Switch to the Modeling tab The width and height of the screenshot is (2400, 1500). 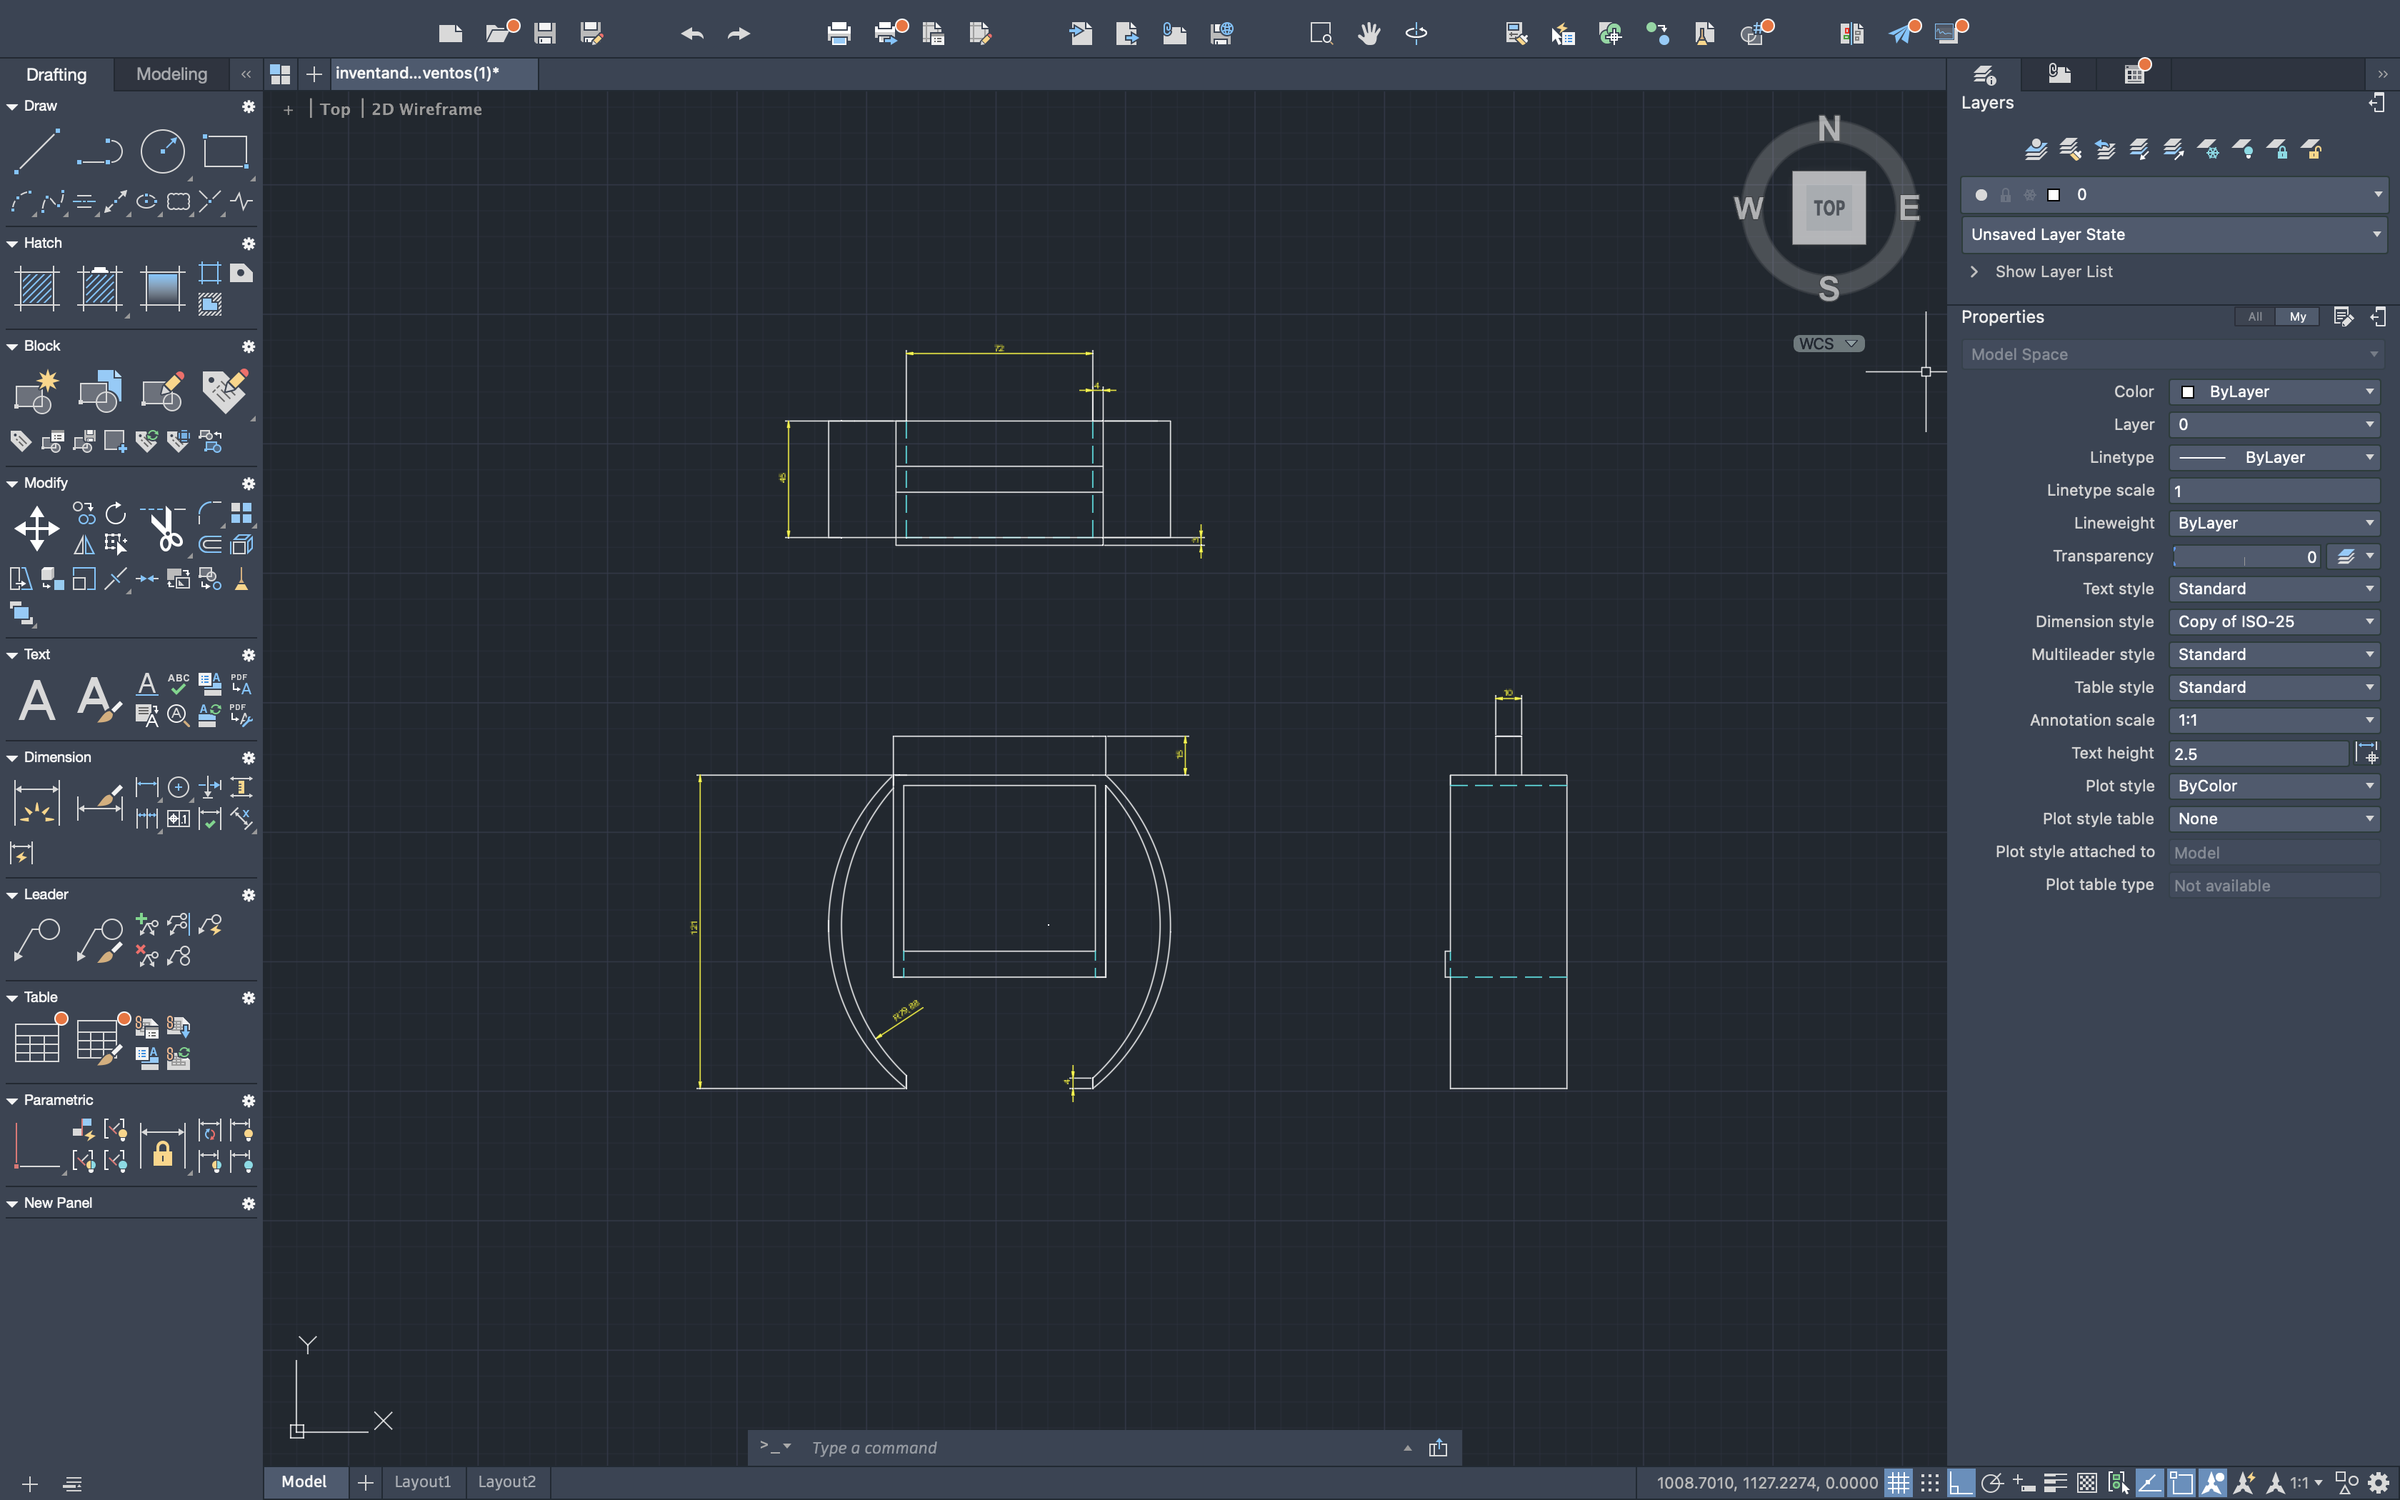point(171,74)
